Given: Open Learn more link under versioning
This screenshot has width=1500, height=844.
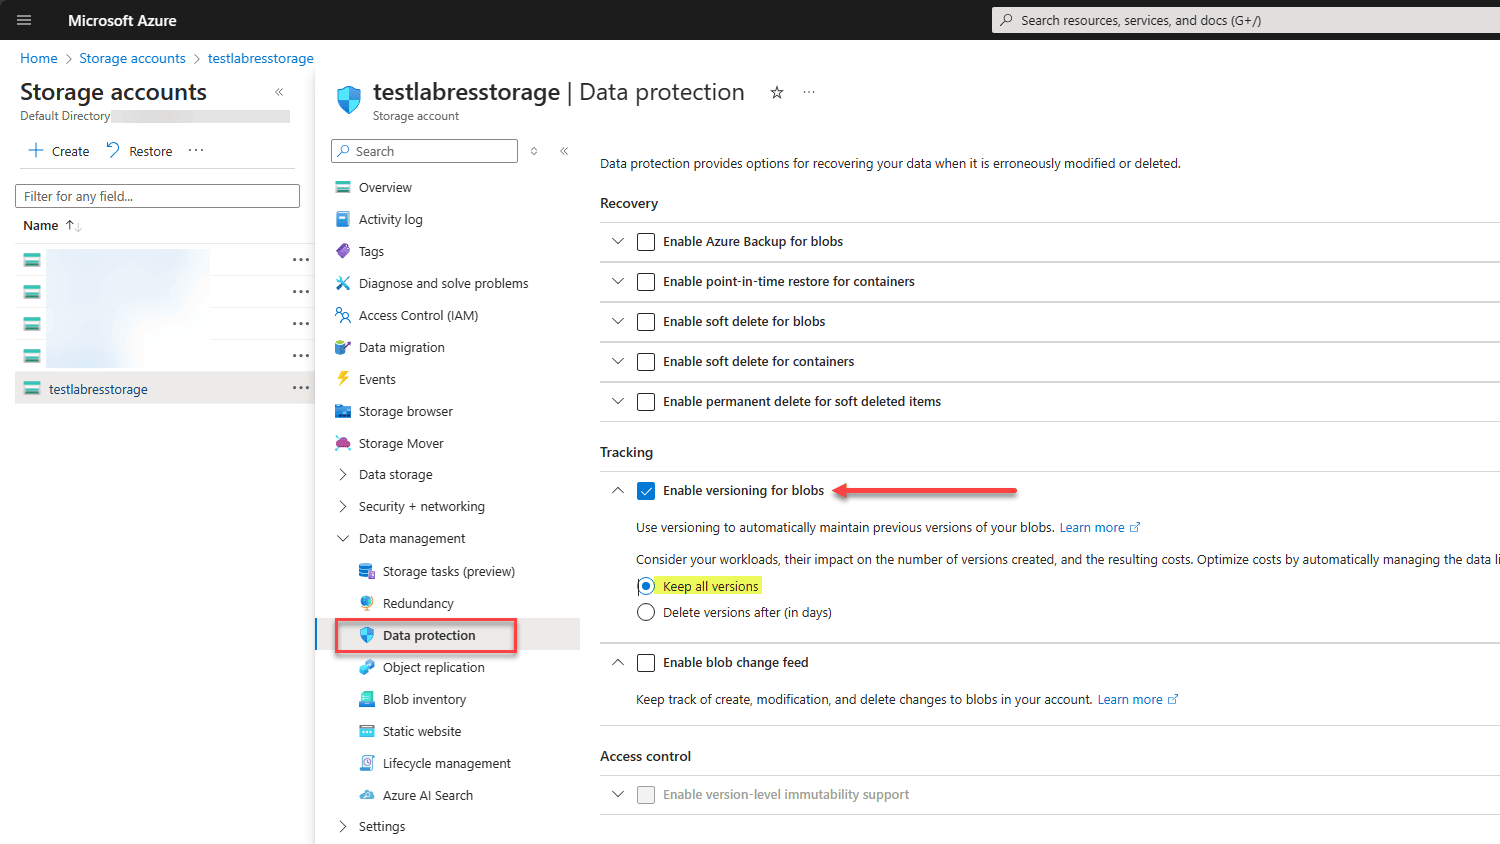Looking at the screenshot, I should [1100, 527].
